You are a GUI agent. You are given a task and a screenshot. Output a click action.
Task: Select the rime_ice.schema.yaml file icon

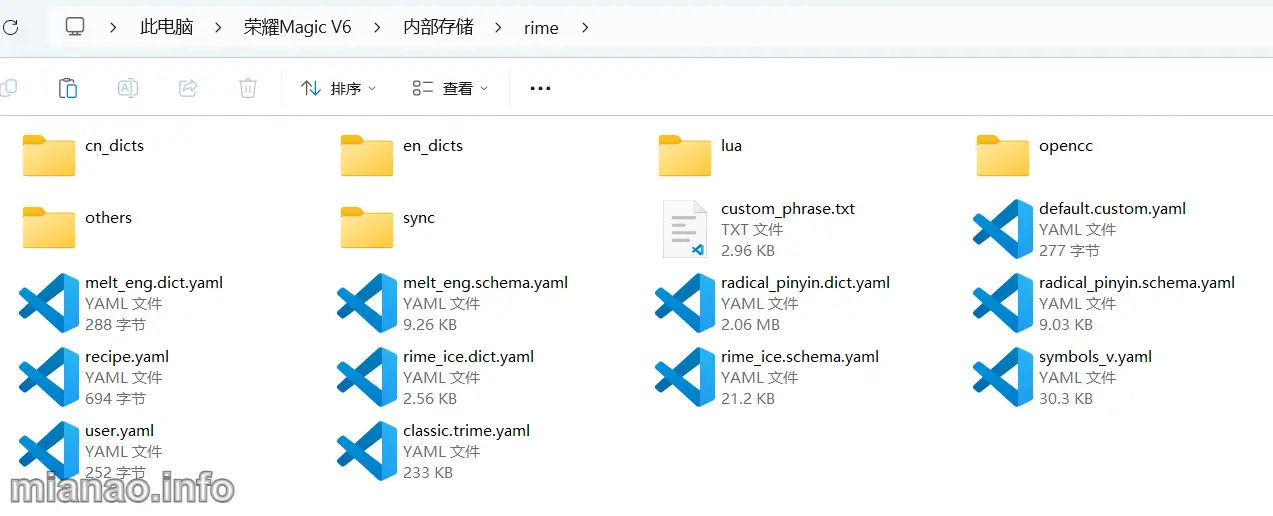tap(685, 377)
